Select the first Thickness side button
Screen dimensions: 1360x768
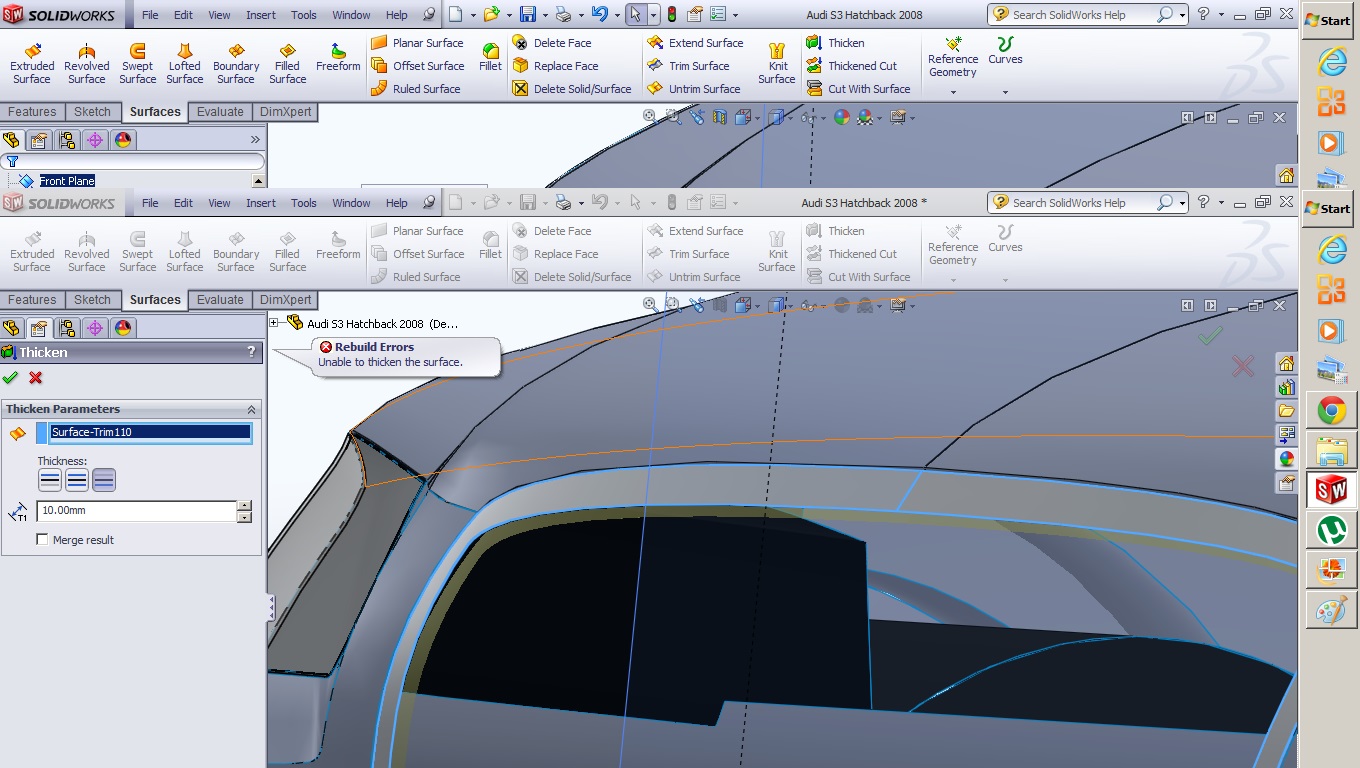point(50,480)
